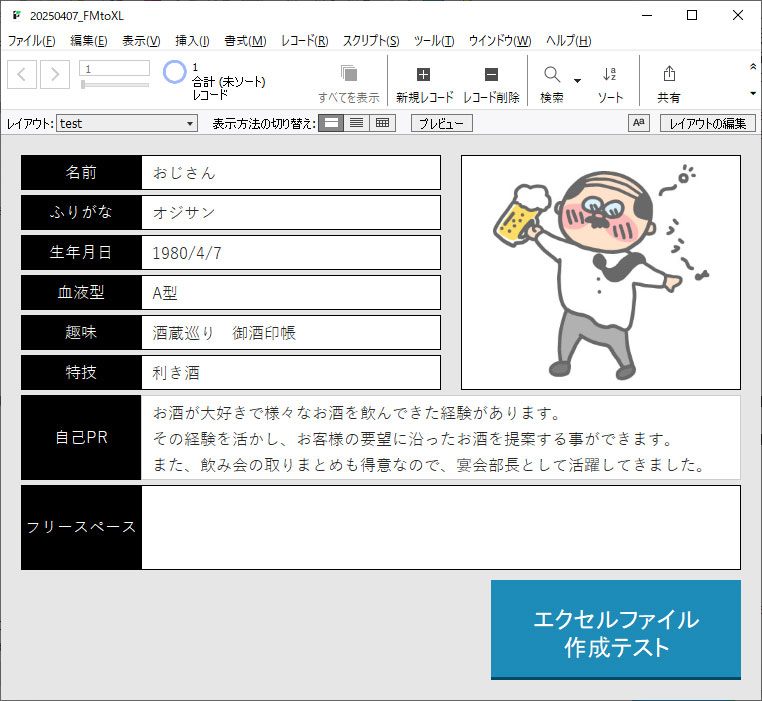This screenshot has width=762, height=701.
Task: Click Show All (すべてを表示) icon
Action: click(349, 74)
